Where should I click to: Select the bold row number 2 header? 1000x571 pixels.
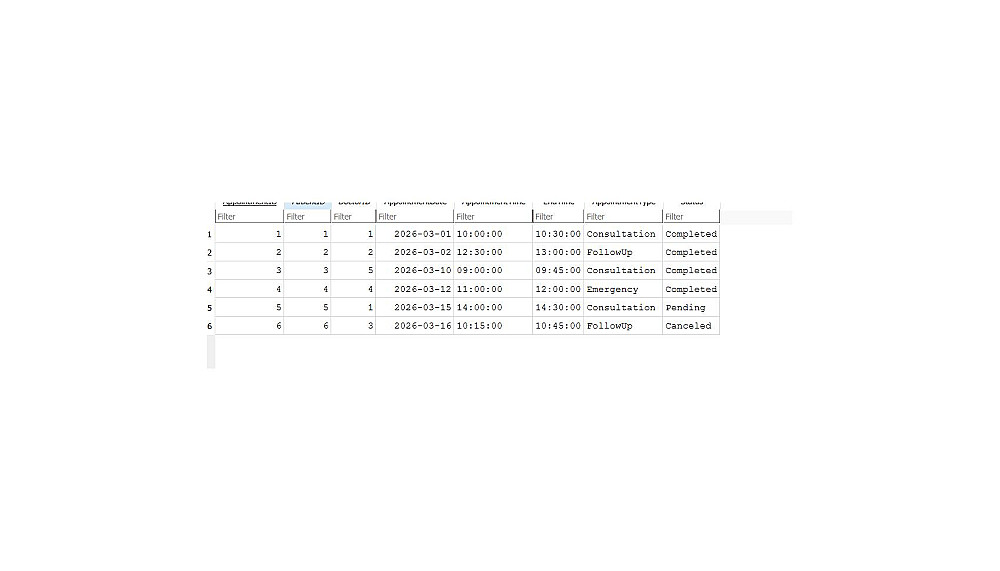tap(210, 253)
